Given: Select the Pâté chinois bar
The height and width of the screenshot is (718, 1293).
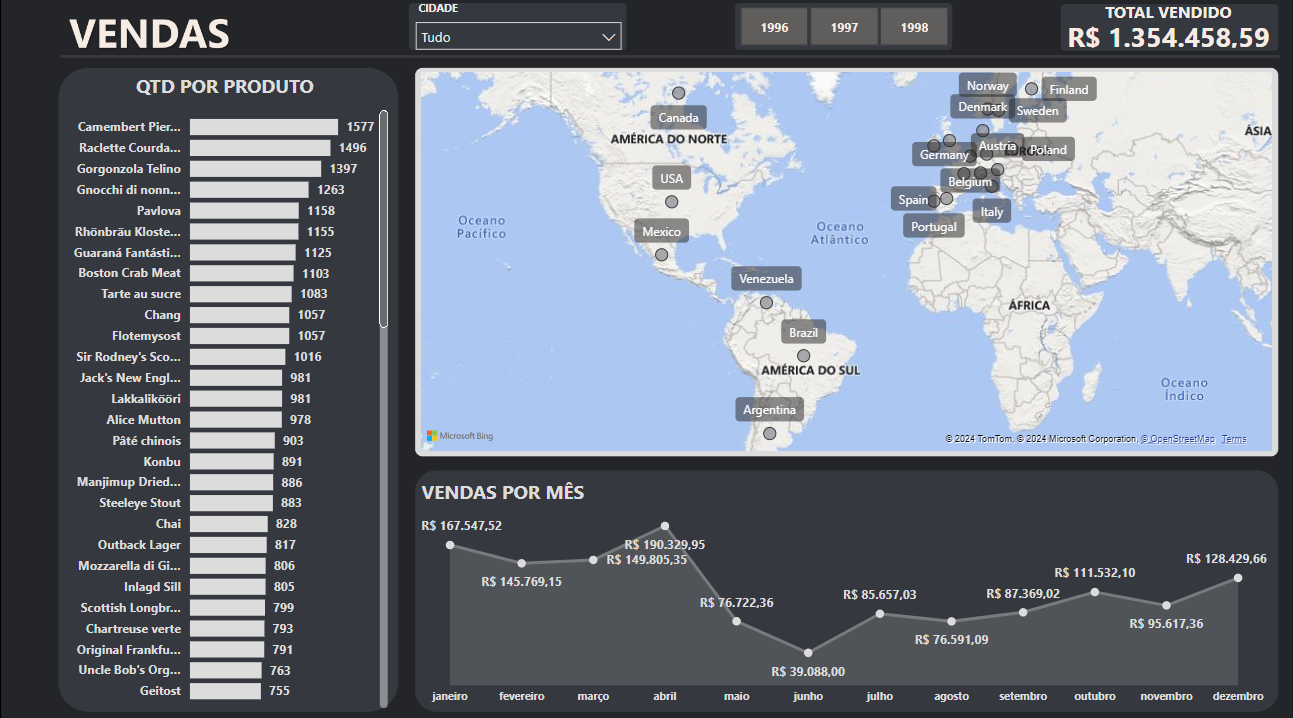Looking at the screenshot, I should [x=232, y=441].
